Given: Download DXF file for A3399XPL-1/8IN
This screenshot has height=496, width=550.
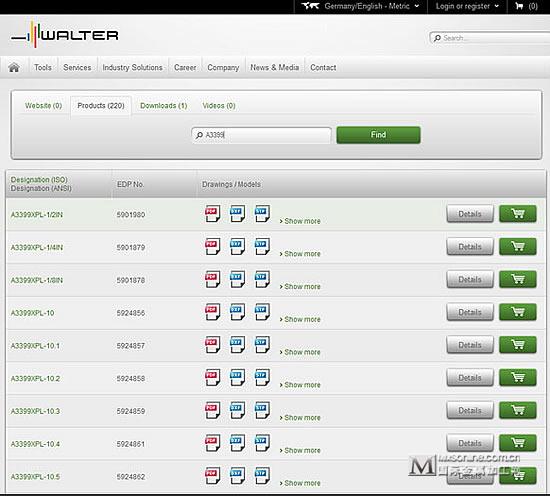Looking at the screenshot, I should point(237,279).
